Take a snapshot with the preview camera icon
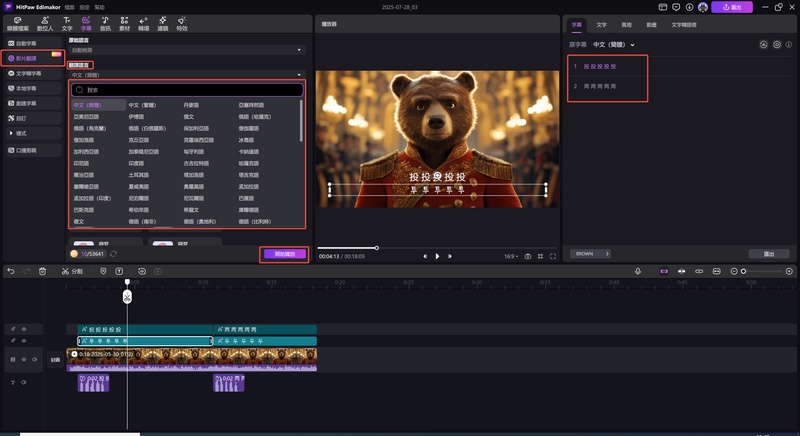The image size is (800, 436). (528, 256)
